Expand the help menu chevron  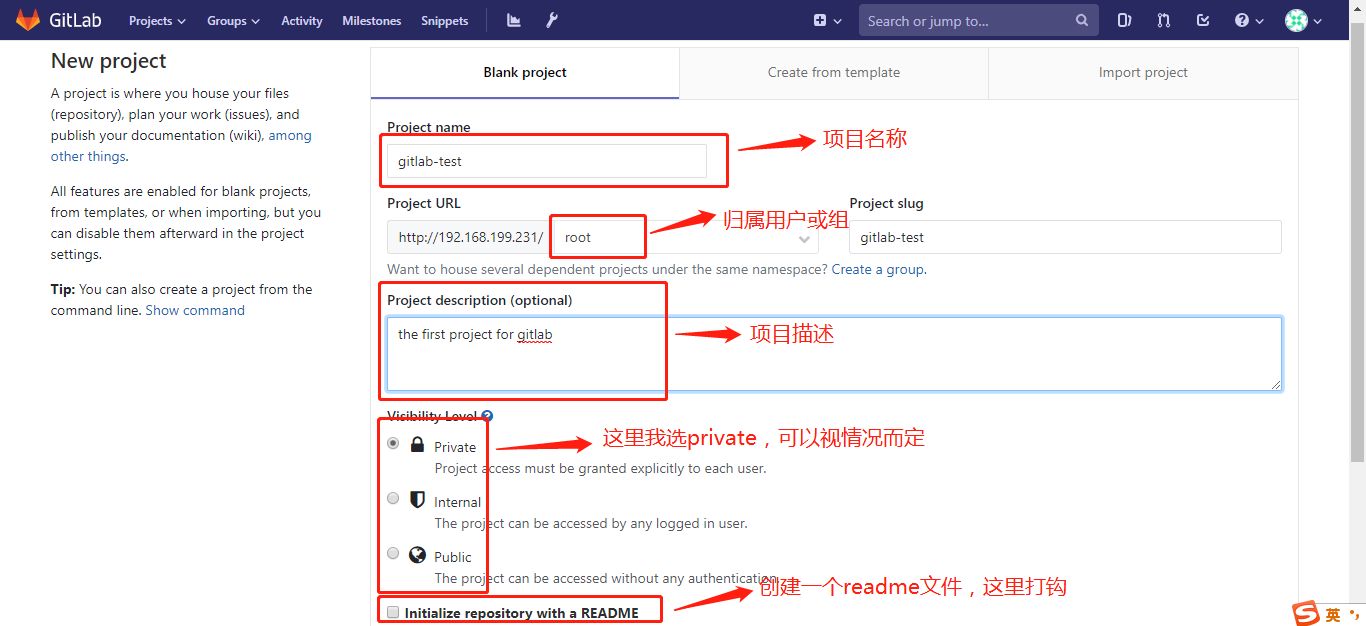click(x=1260, y=21)
